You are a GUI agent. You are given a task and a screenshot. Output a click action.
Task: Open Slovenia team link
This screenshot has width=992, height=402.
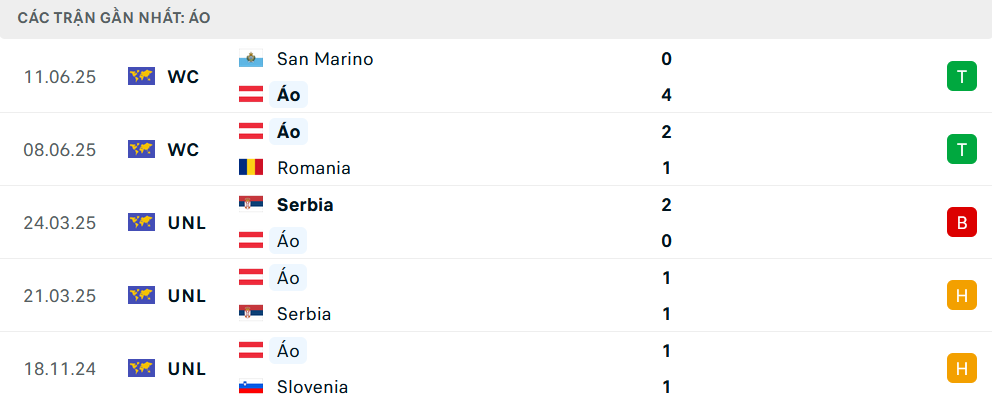click(313, 387)
